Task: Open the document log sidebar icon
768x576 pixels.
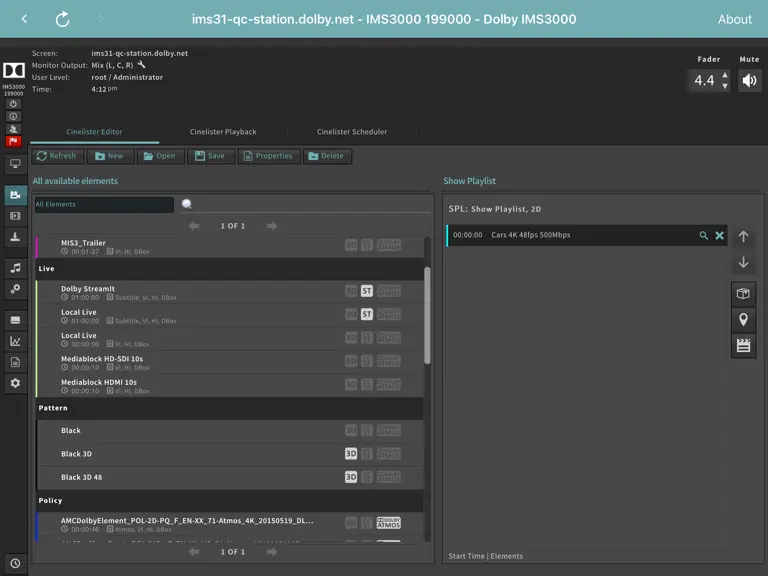Action: tap(15, 362)
